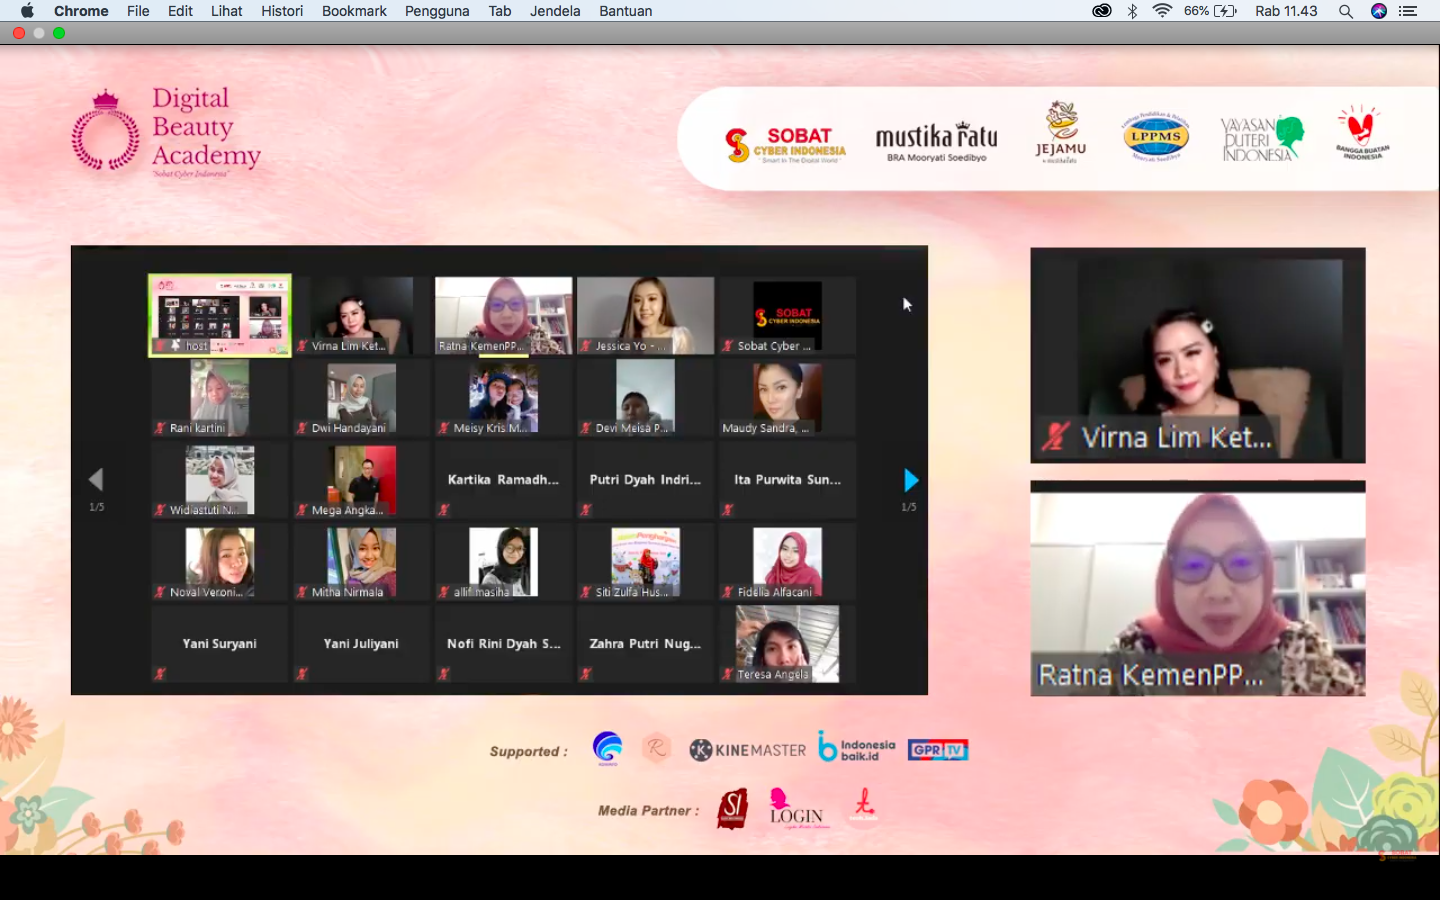
Task: Click the Creative Cloud menu bar icon
Action: pyautogui.click(x=1101, y=11)
